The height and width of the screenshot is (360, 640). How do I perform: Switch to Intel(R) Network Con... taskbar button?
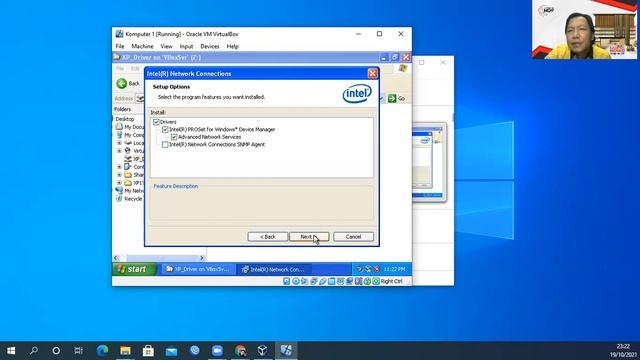point(273,269)
